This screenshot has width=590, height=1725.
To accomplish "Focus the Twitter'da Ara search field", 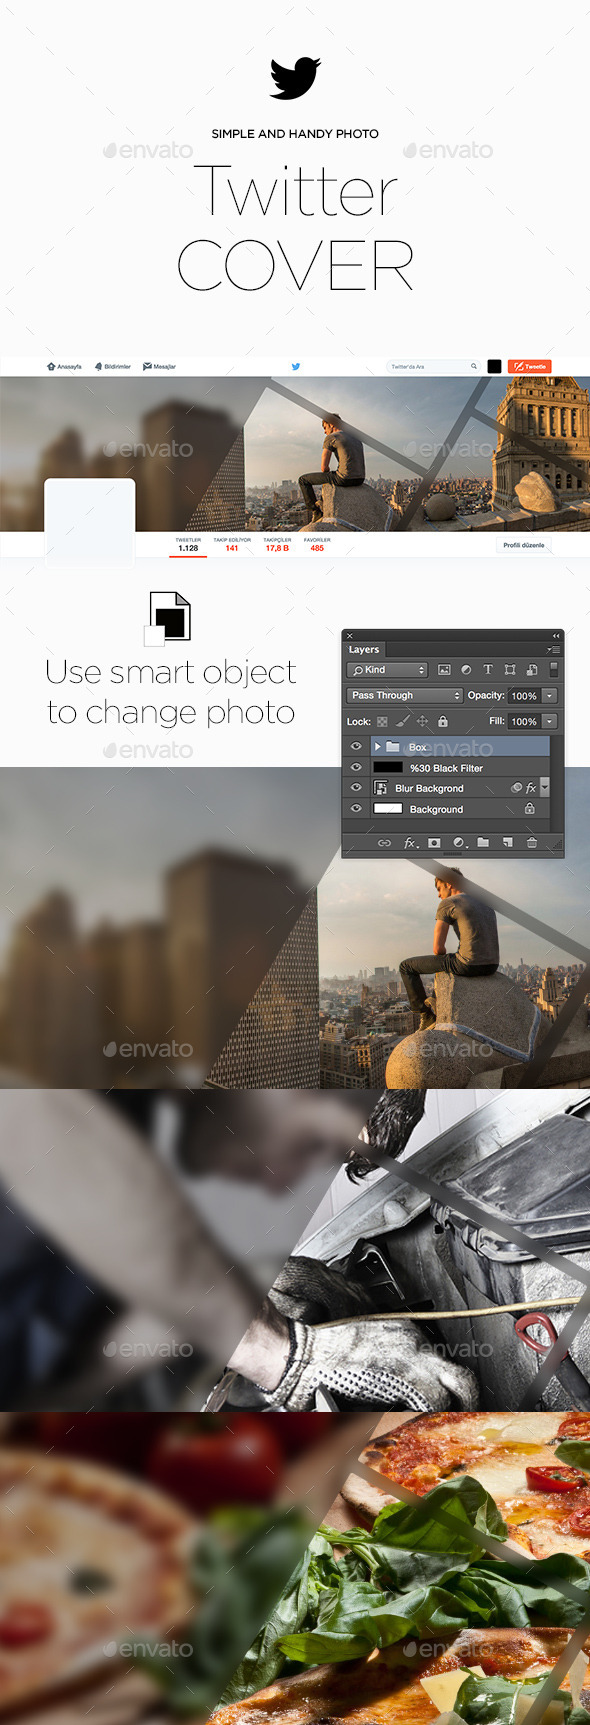I will click(433, 367).
